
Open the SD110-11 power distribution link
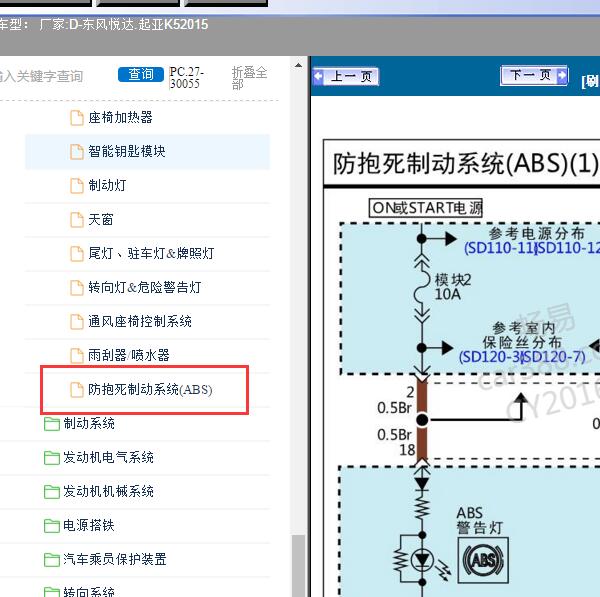click(x=499, y=248)
